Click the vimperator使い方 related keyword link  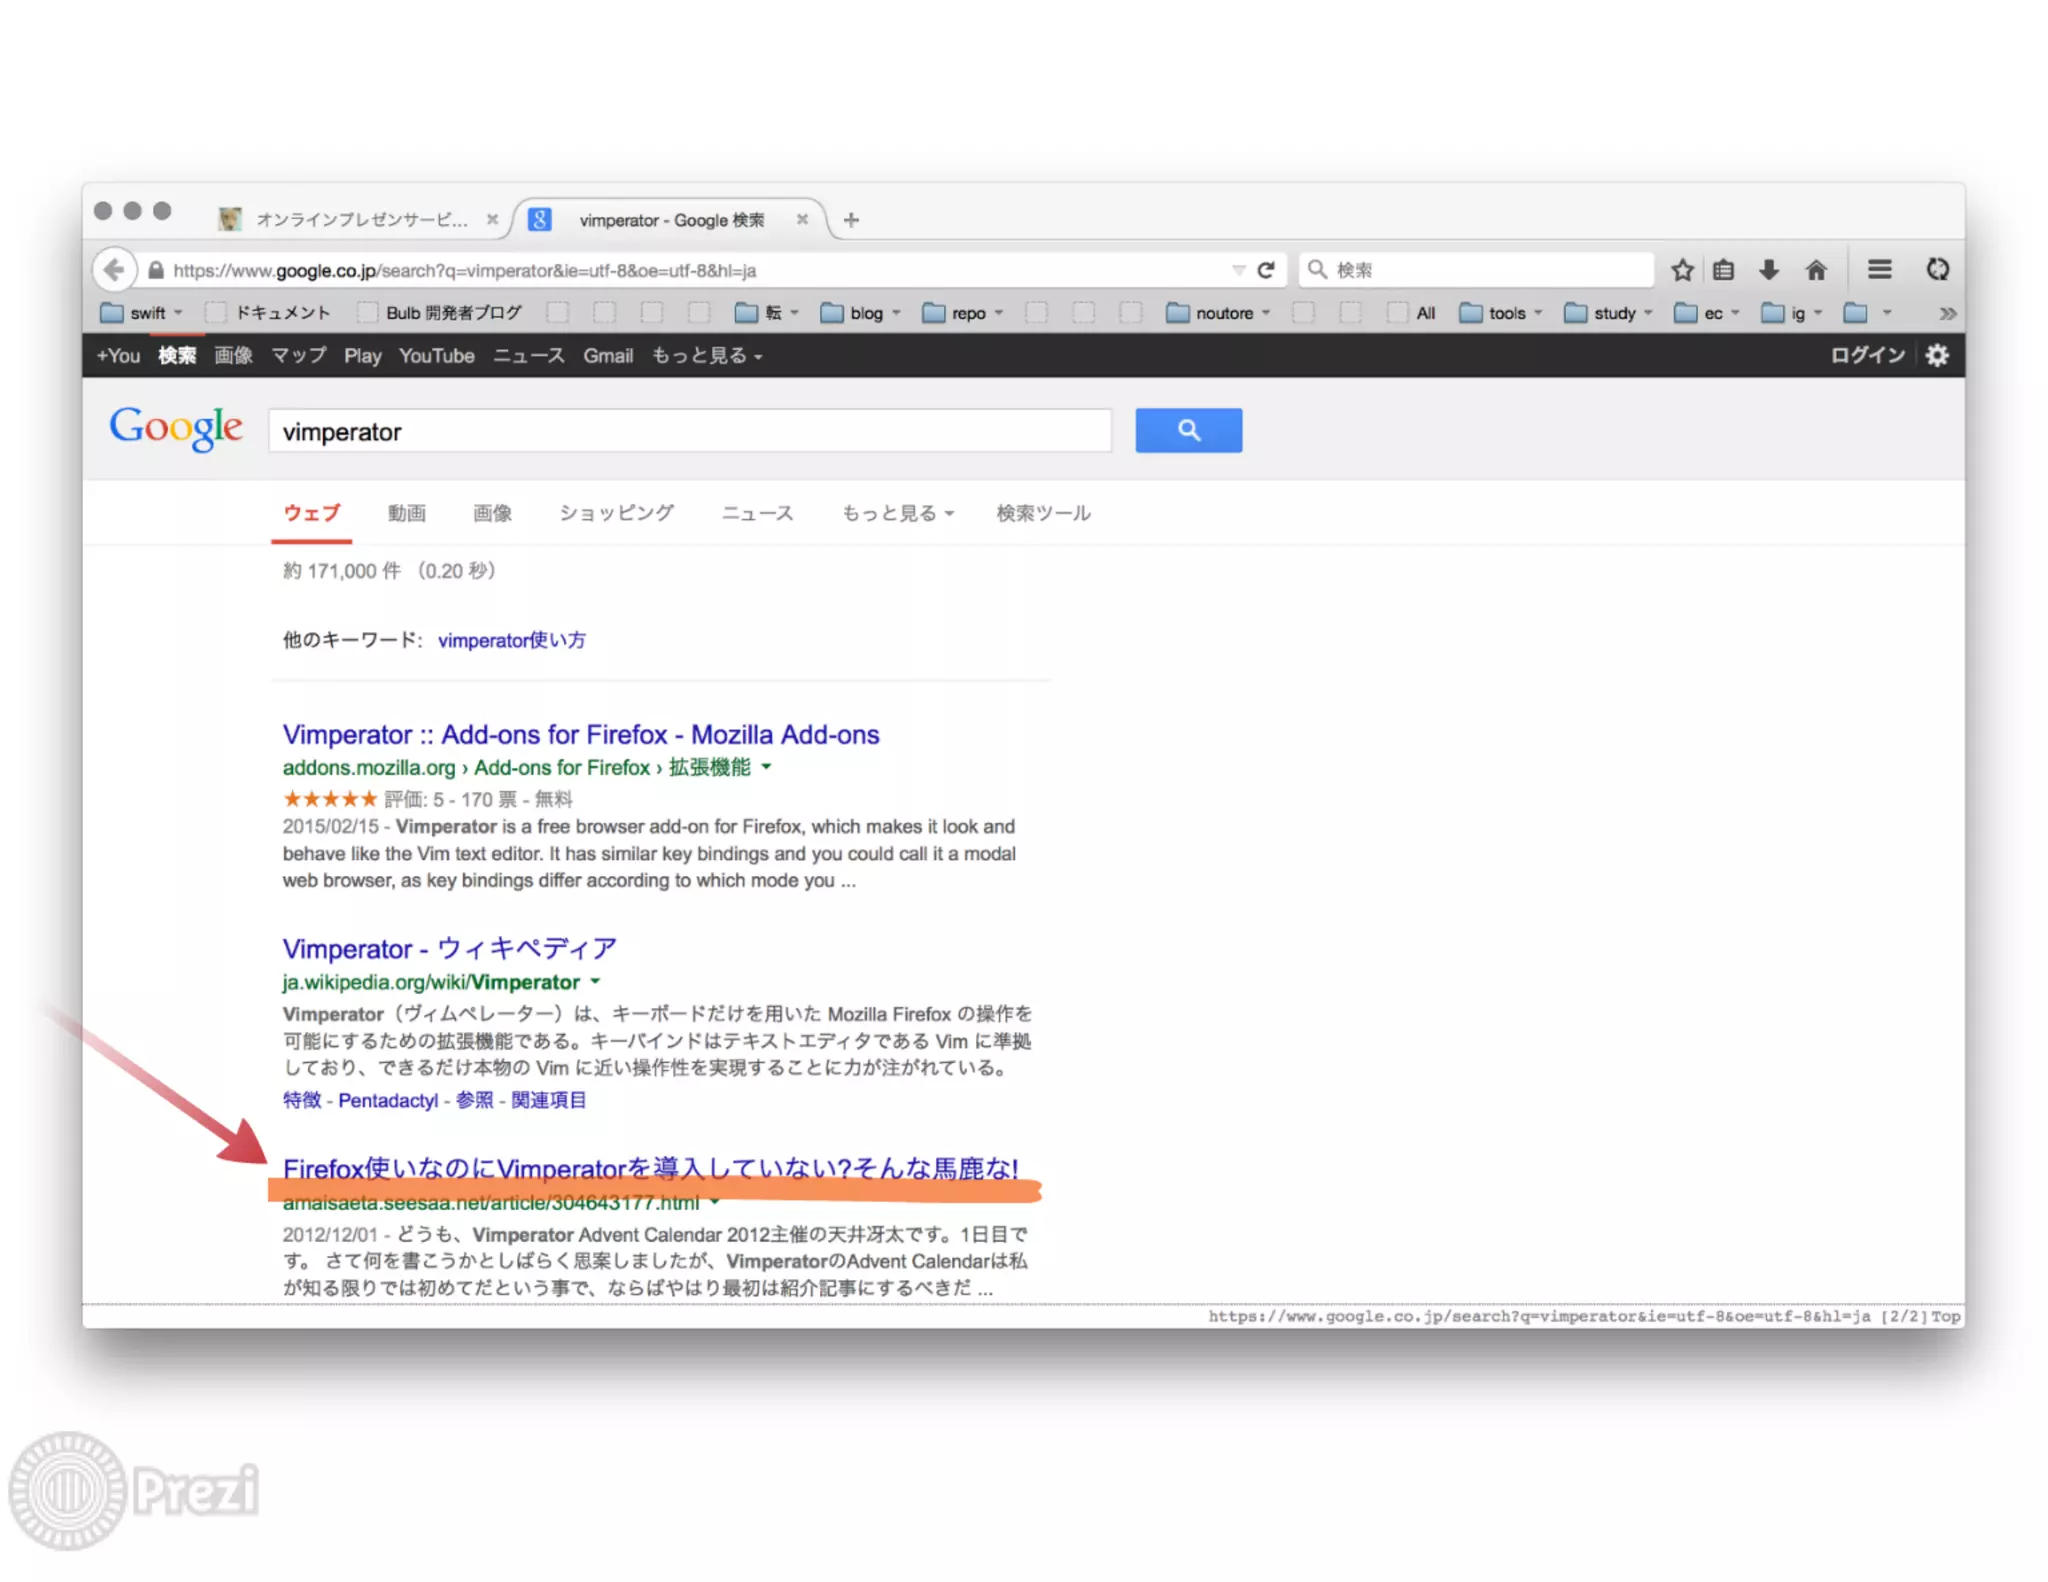511,640
